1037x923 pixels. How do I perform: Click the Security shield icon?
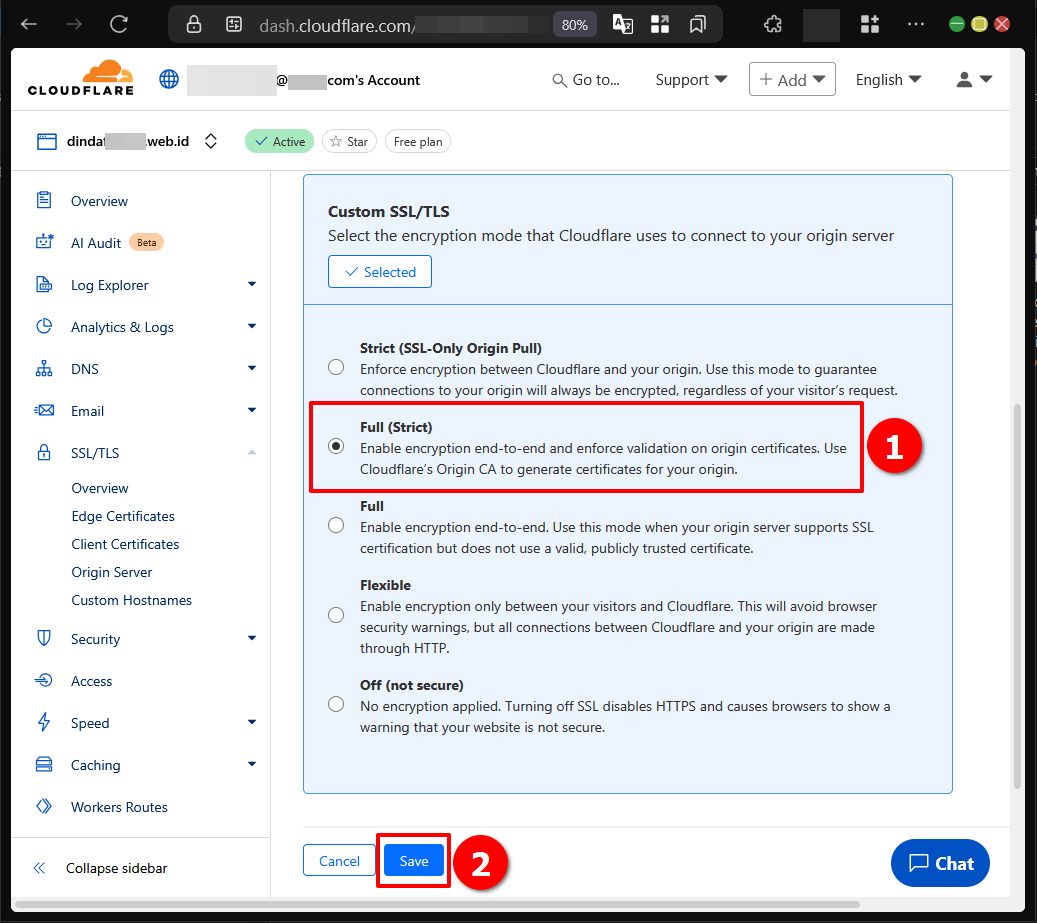click(44, 639)
